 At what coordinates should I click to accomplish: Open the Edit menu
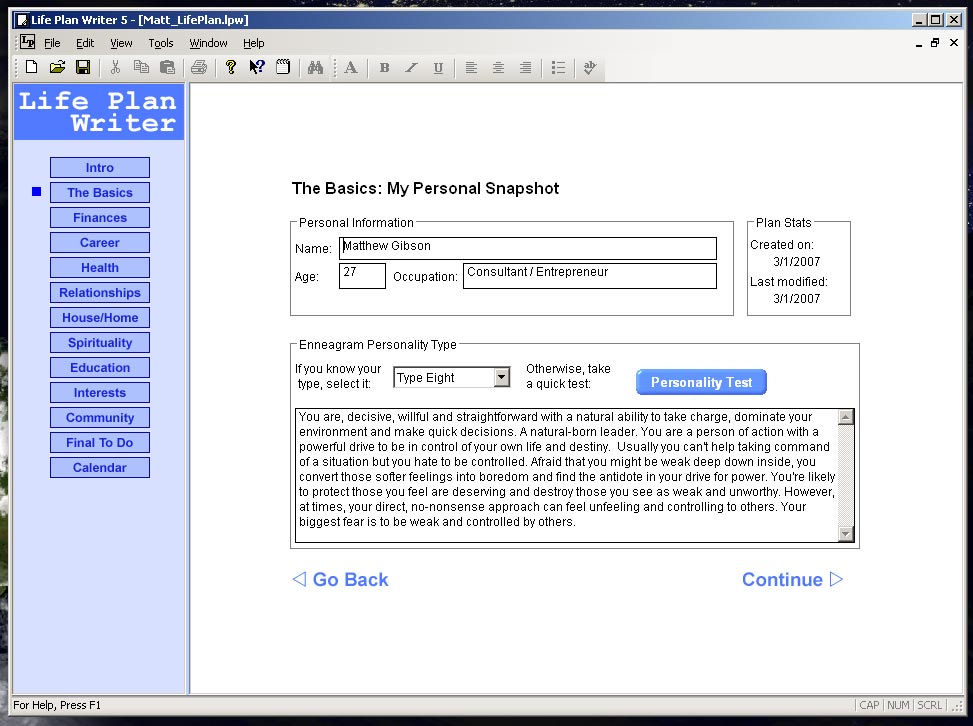coord(85,43)
